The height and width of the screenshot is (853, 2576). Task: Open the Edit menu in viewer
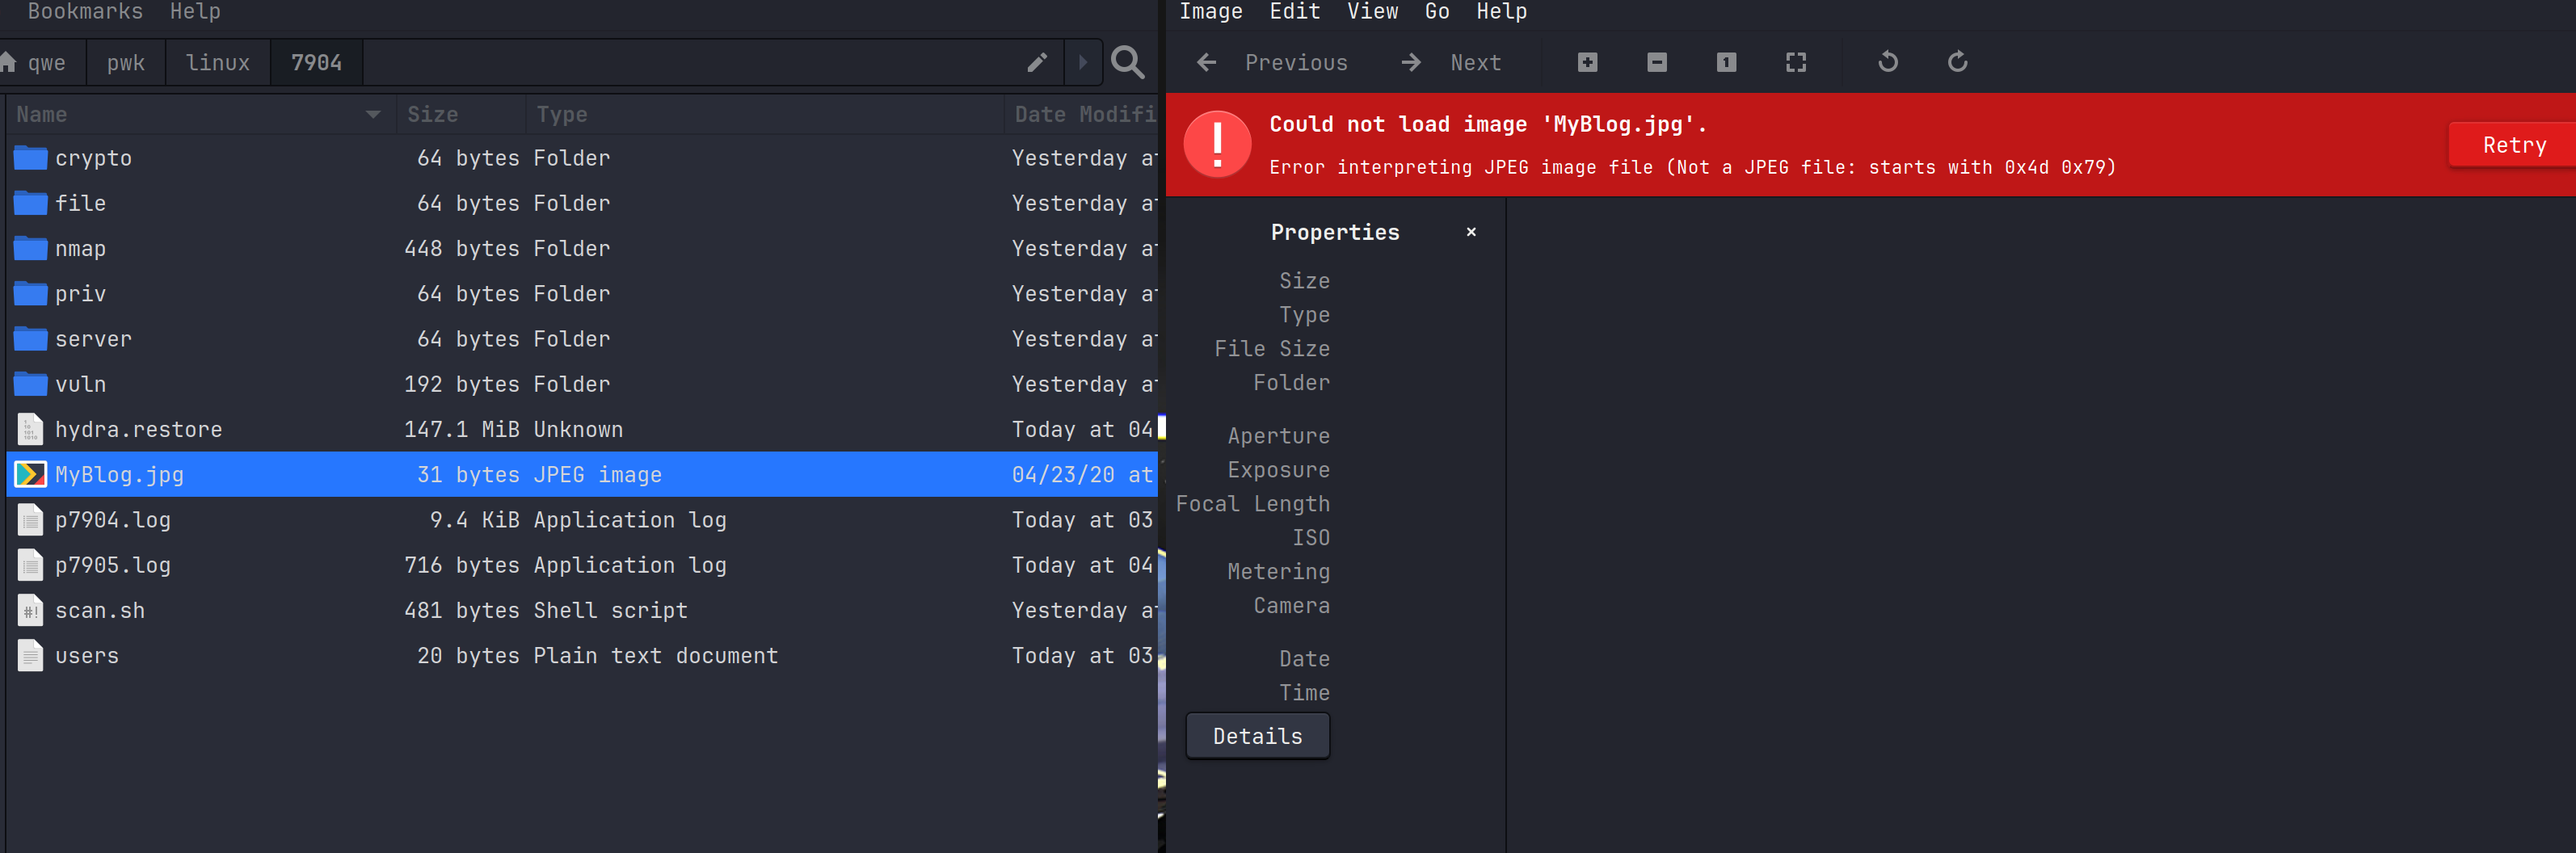coord(1295,11)
